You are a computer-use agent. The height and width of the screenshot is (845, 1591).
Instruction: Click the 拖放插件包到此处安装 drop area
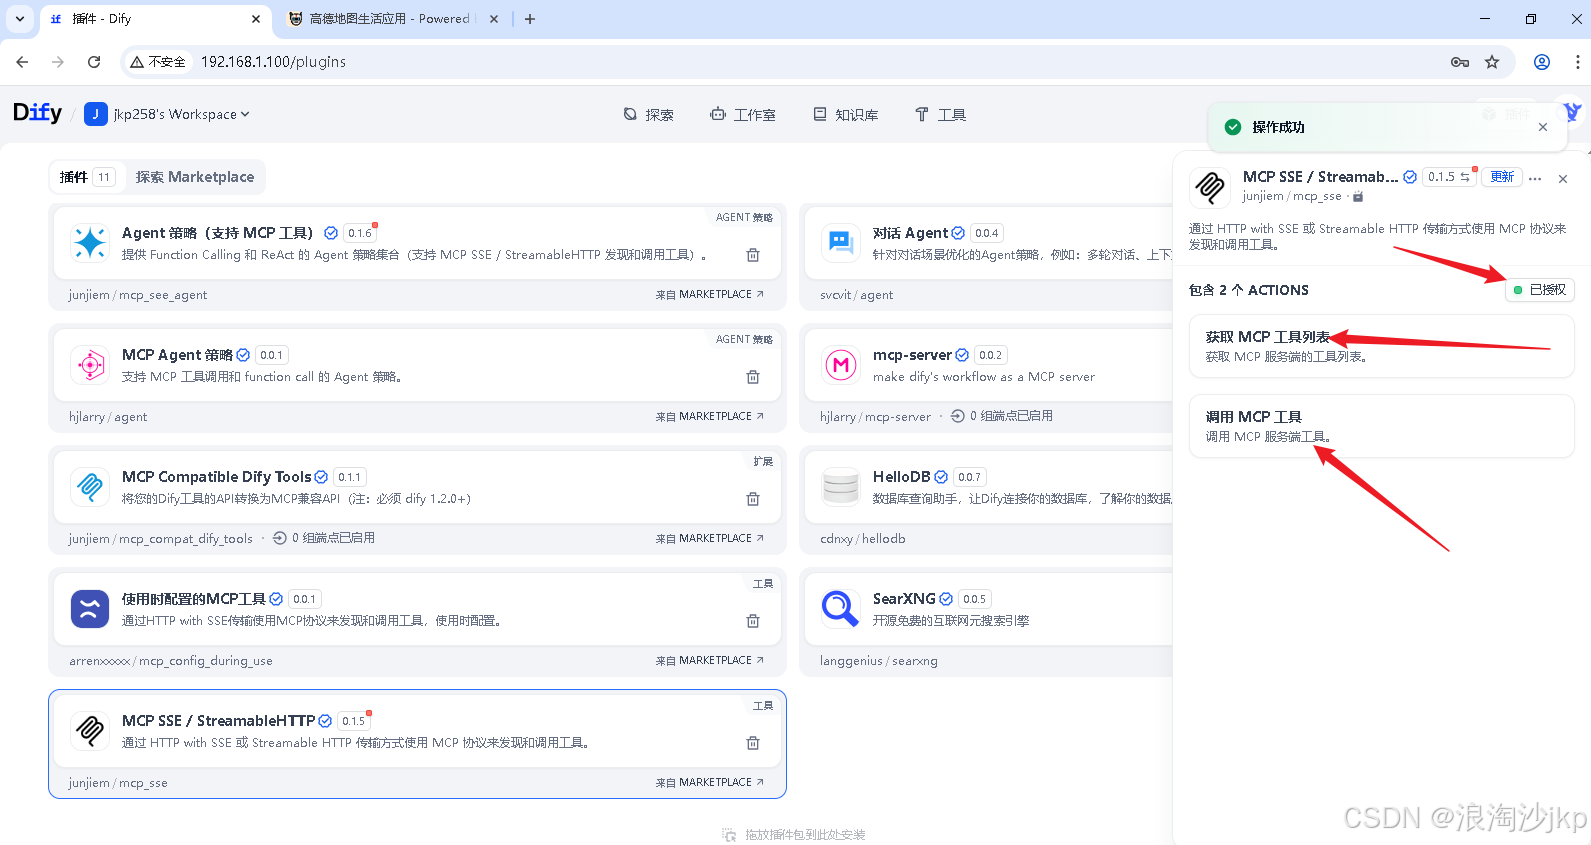(794, 834)
